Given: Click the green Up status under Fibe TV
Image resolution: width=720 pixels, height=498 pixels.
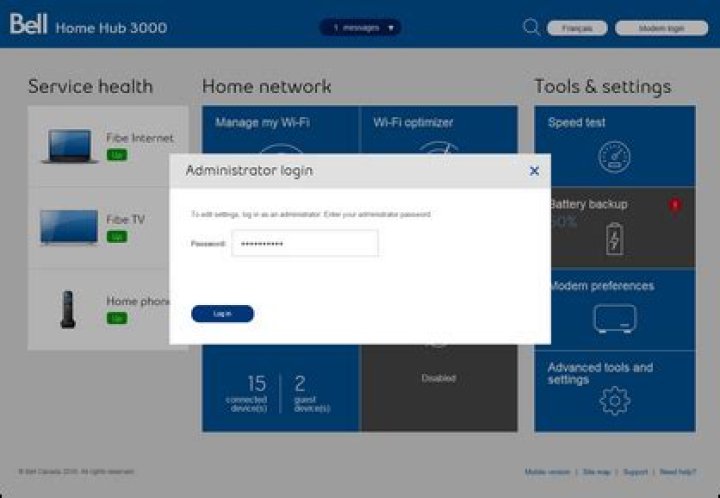Looking at the screenshot, I should coord(117,236).
